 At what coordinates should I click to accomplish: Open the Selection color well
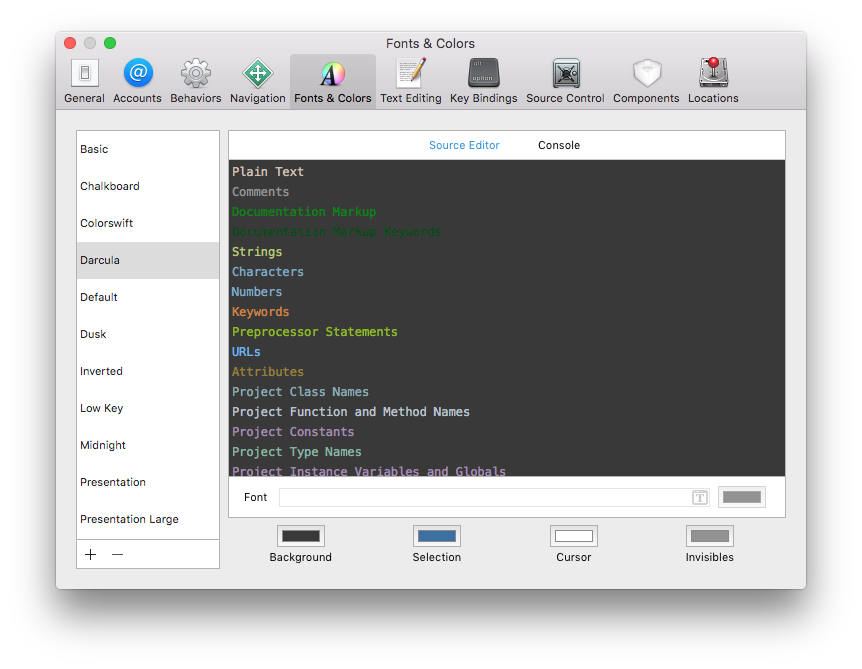pyautogui.click(x=436, y=536)
